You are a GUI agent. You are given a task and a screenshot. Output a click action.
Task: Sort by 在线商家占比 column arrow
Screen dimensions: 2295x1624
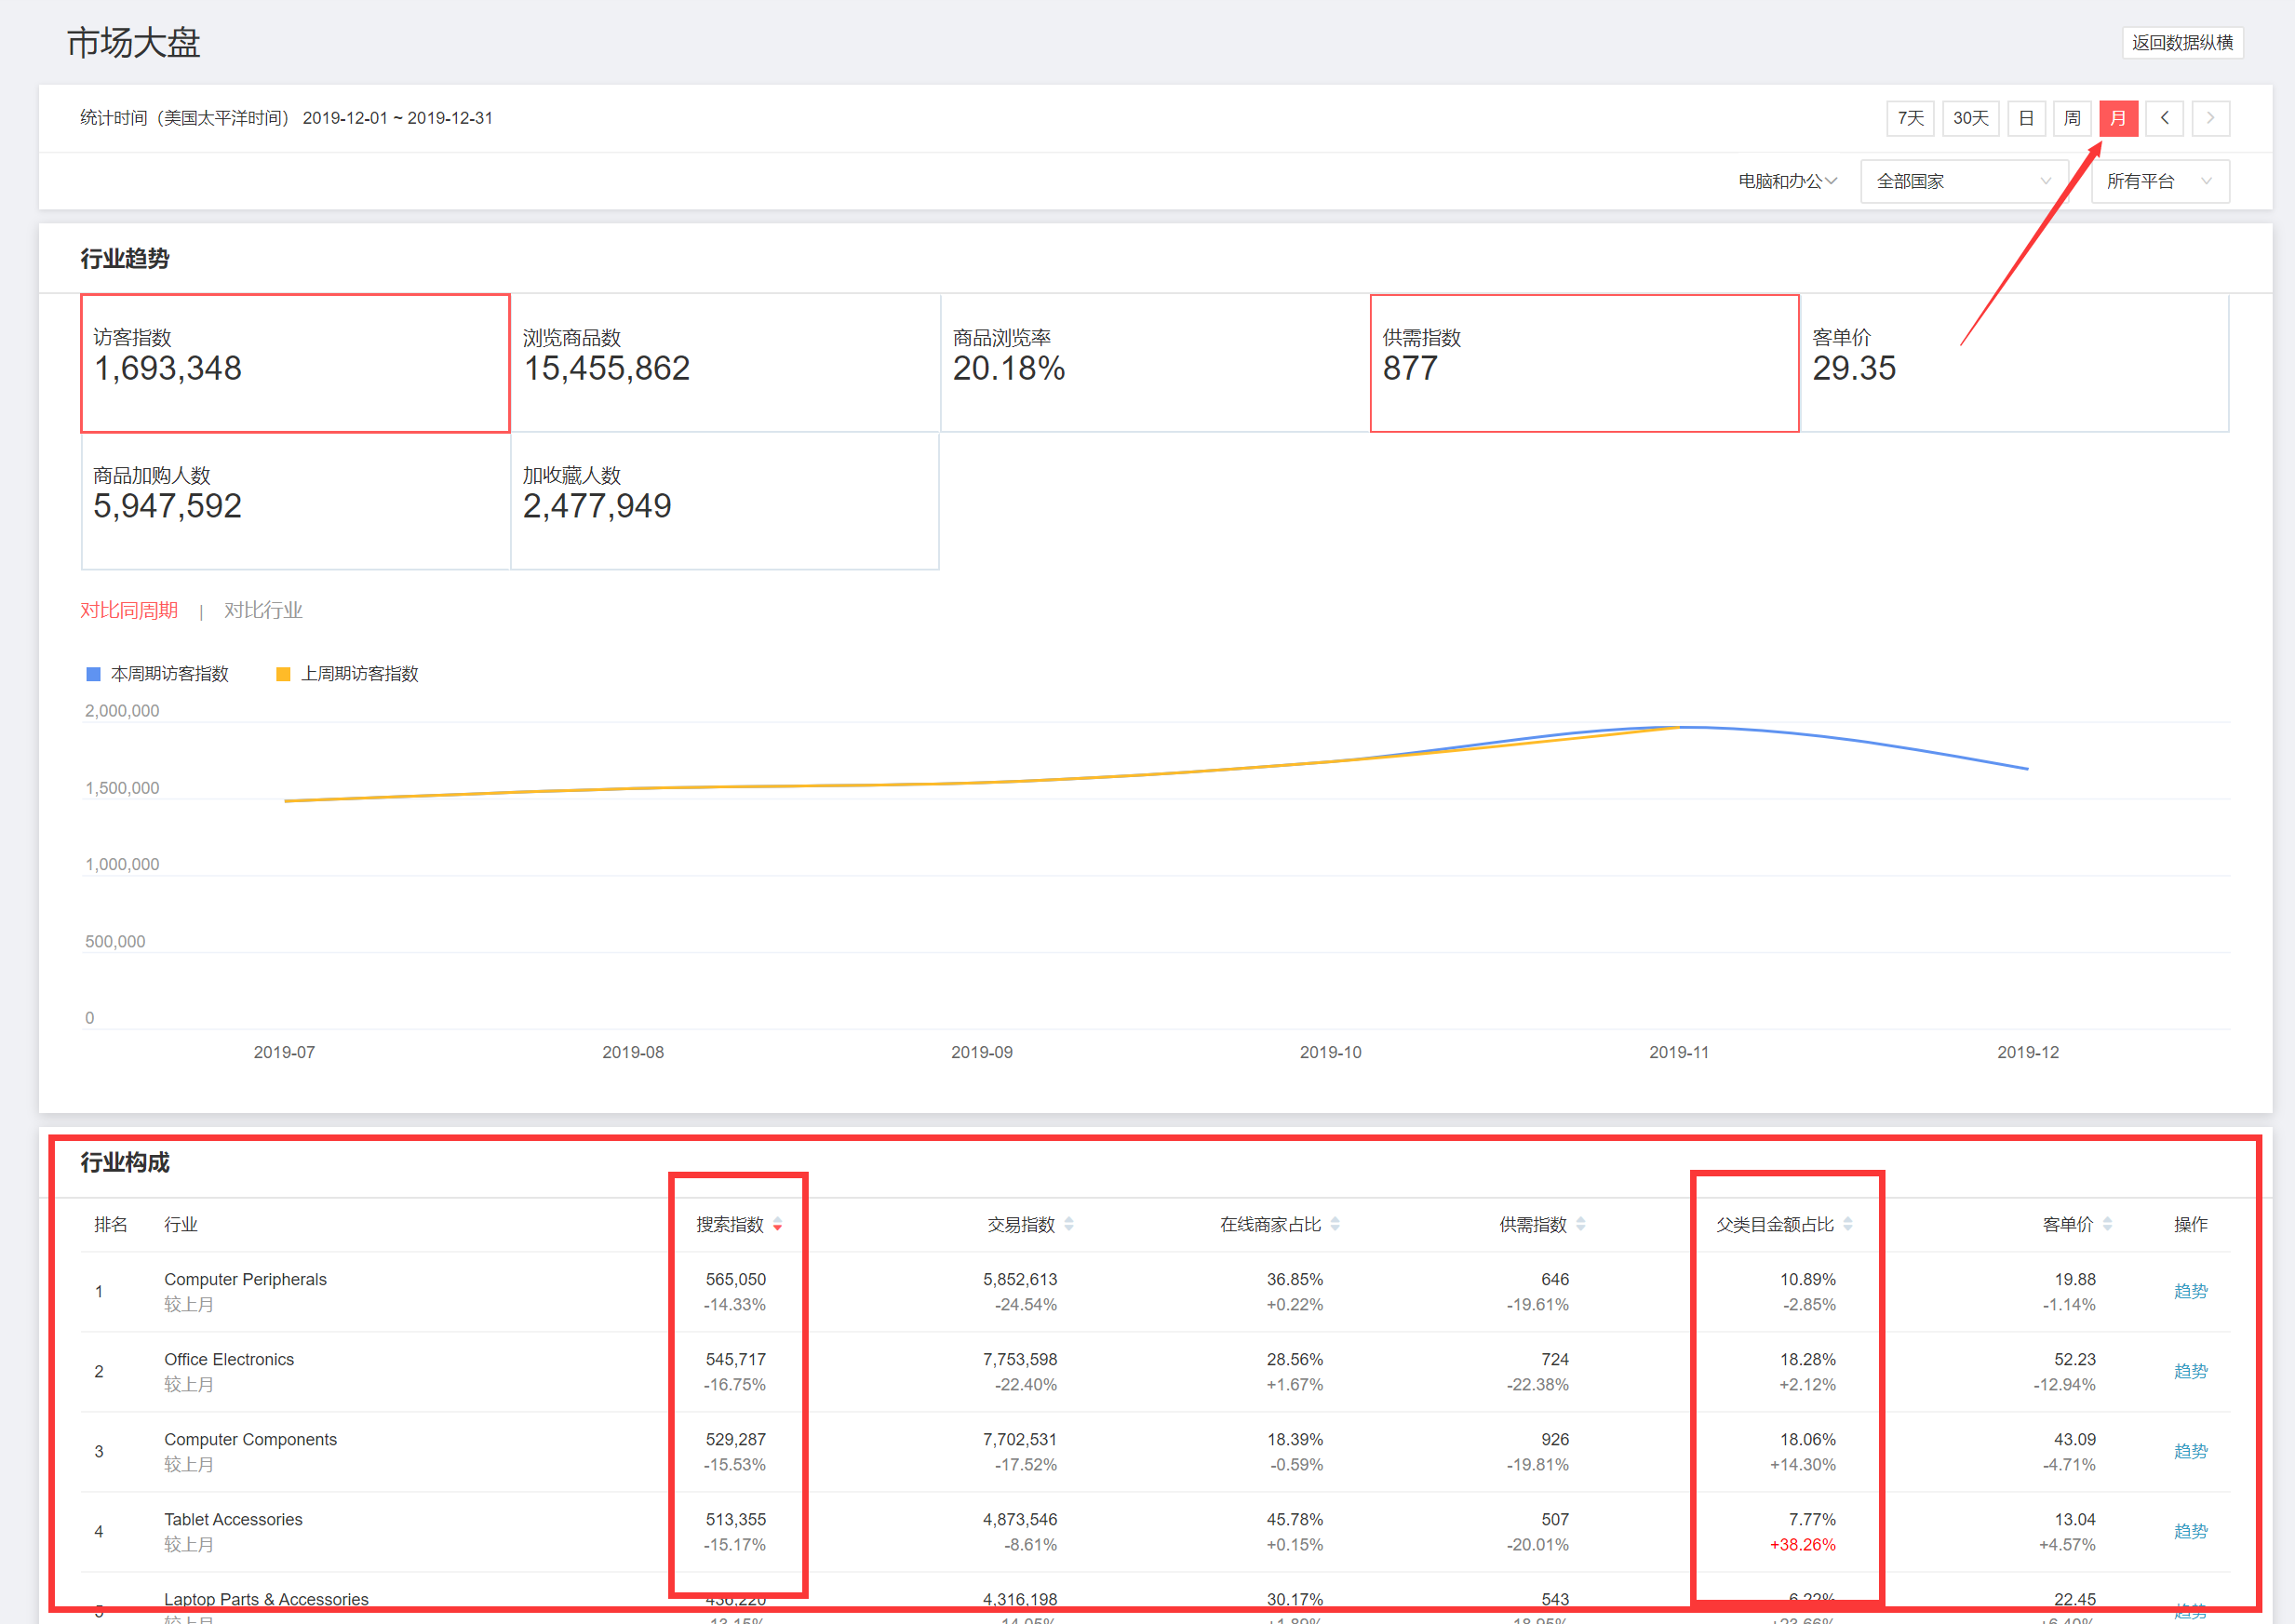tap(1335, 1225)
